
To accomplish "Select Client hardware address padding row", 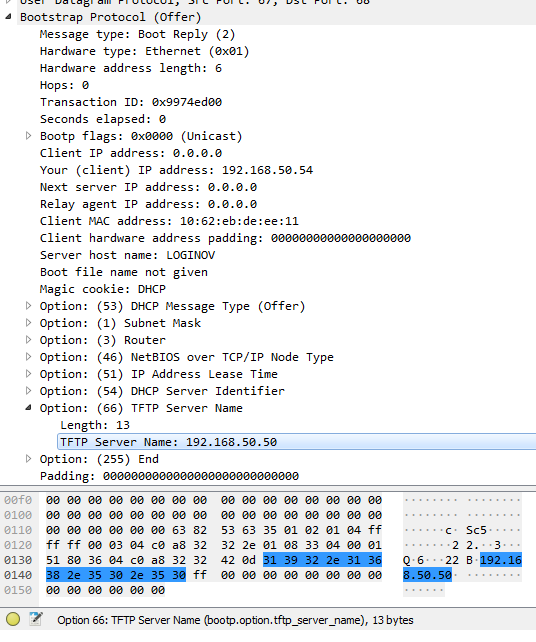I will (x=225, y=238).
